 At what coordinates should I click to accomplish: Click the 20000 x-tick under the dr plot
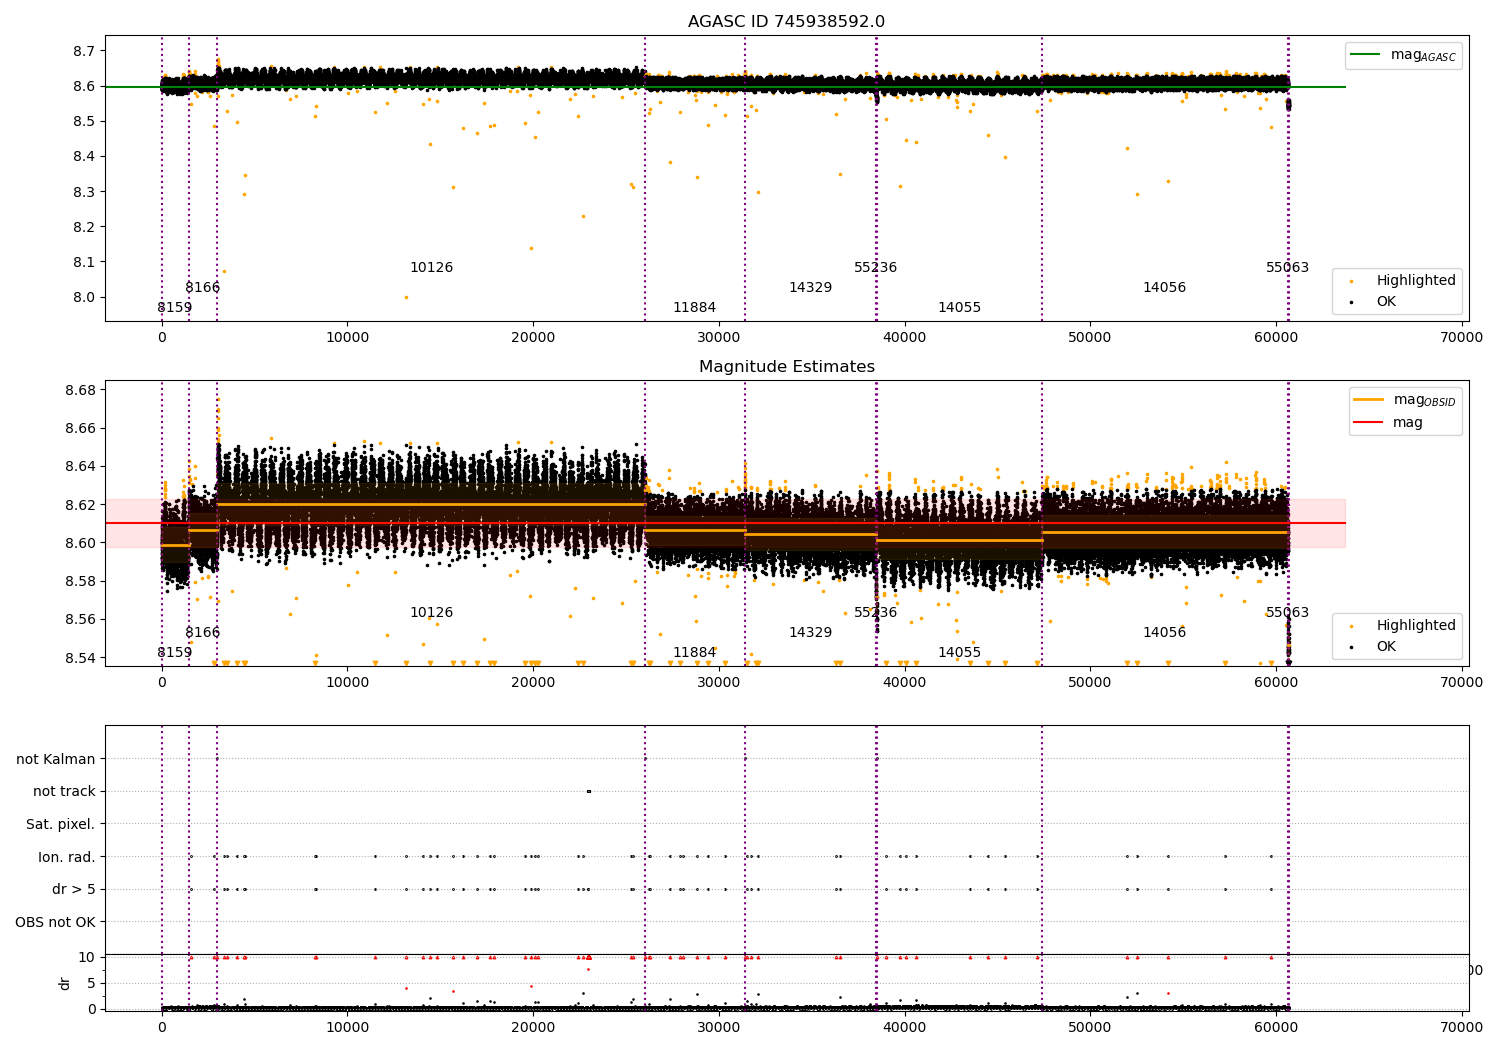click(533, 1026)
